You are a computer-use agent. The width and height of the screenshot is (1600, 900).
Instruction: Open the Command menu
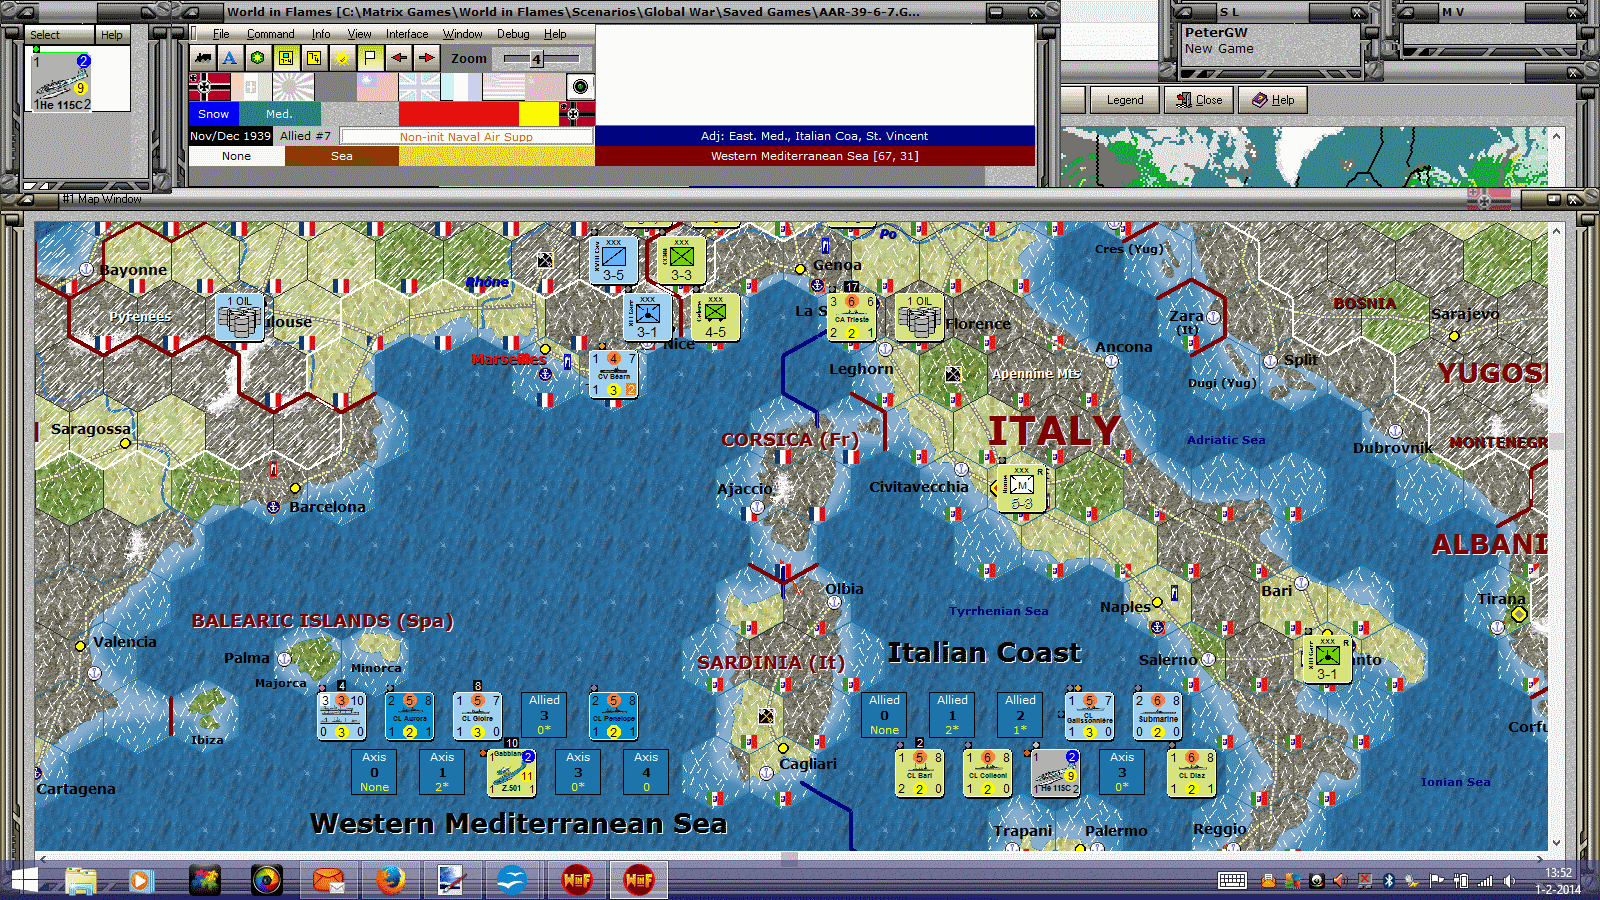point(270,34)
